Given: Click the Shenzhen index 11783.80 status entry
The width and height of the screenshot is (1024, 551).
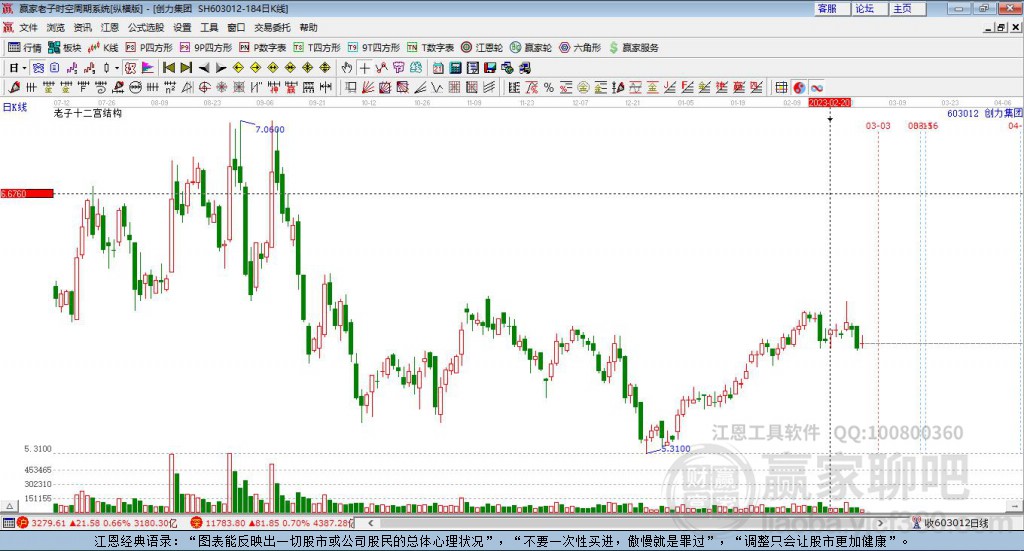Looking at the screenshot, I should (272, 523).
